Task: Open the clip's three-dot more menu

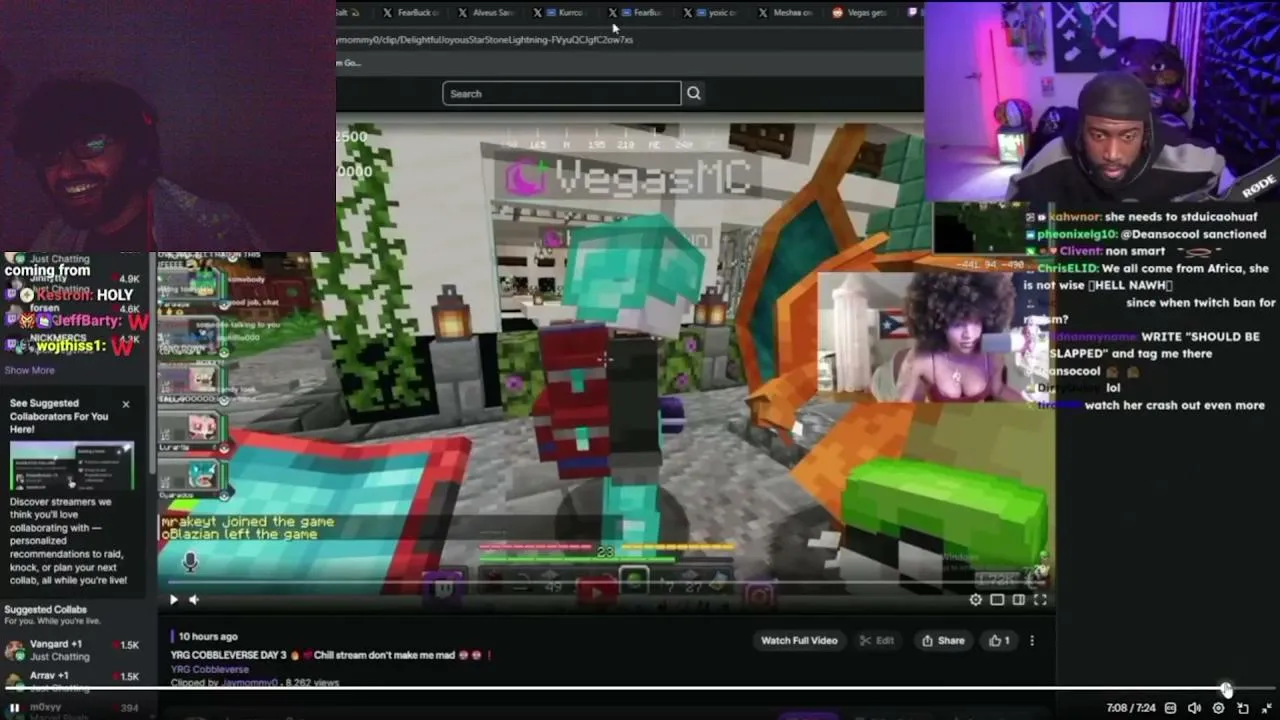Action: [1032, 641]
